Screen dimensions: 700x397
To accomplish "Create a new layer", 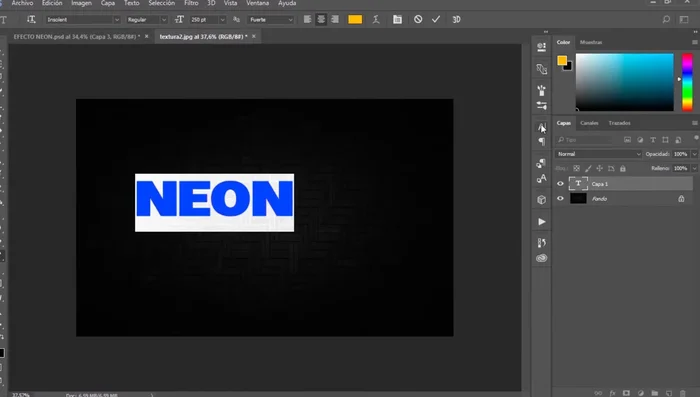I will (669, 393).
